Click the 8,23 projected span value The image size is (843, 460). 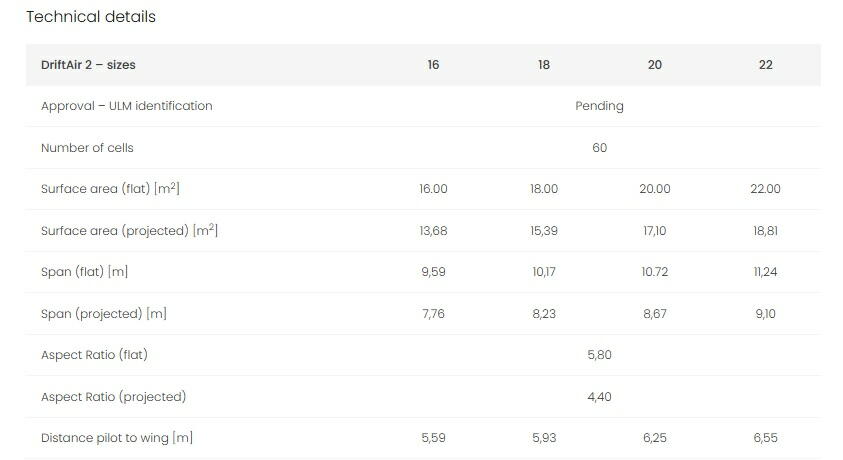click(x=544, y=314)
